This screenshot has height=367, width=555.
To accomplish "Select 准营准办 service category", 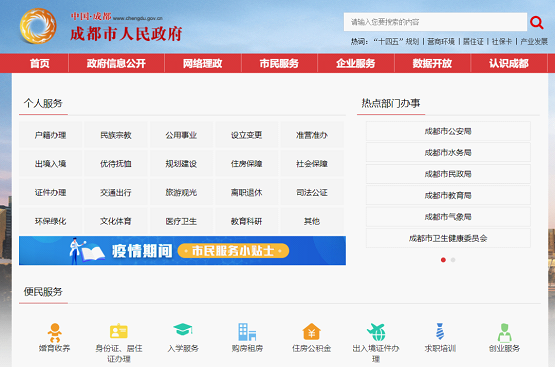I will pyautogui.click(x=312, y=135).
